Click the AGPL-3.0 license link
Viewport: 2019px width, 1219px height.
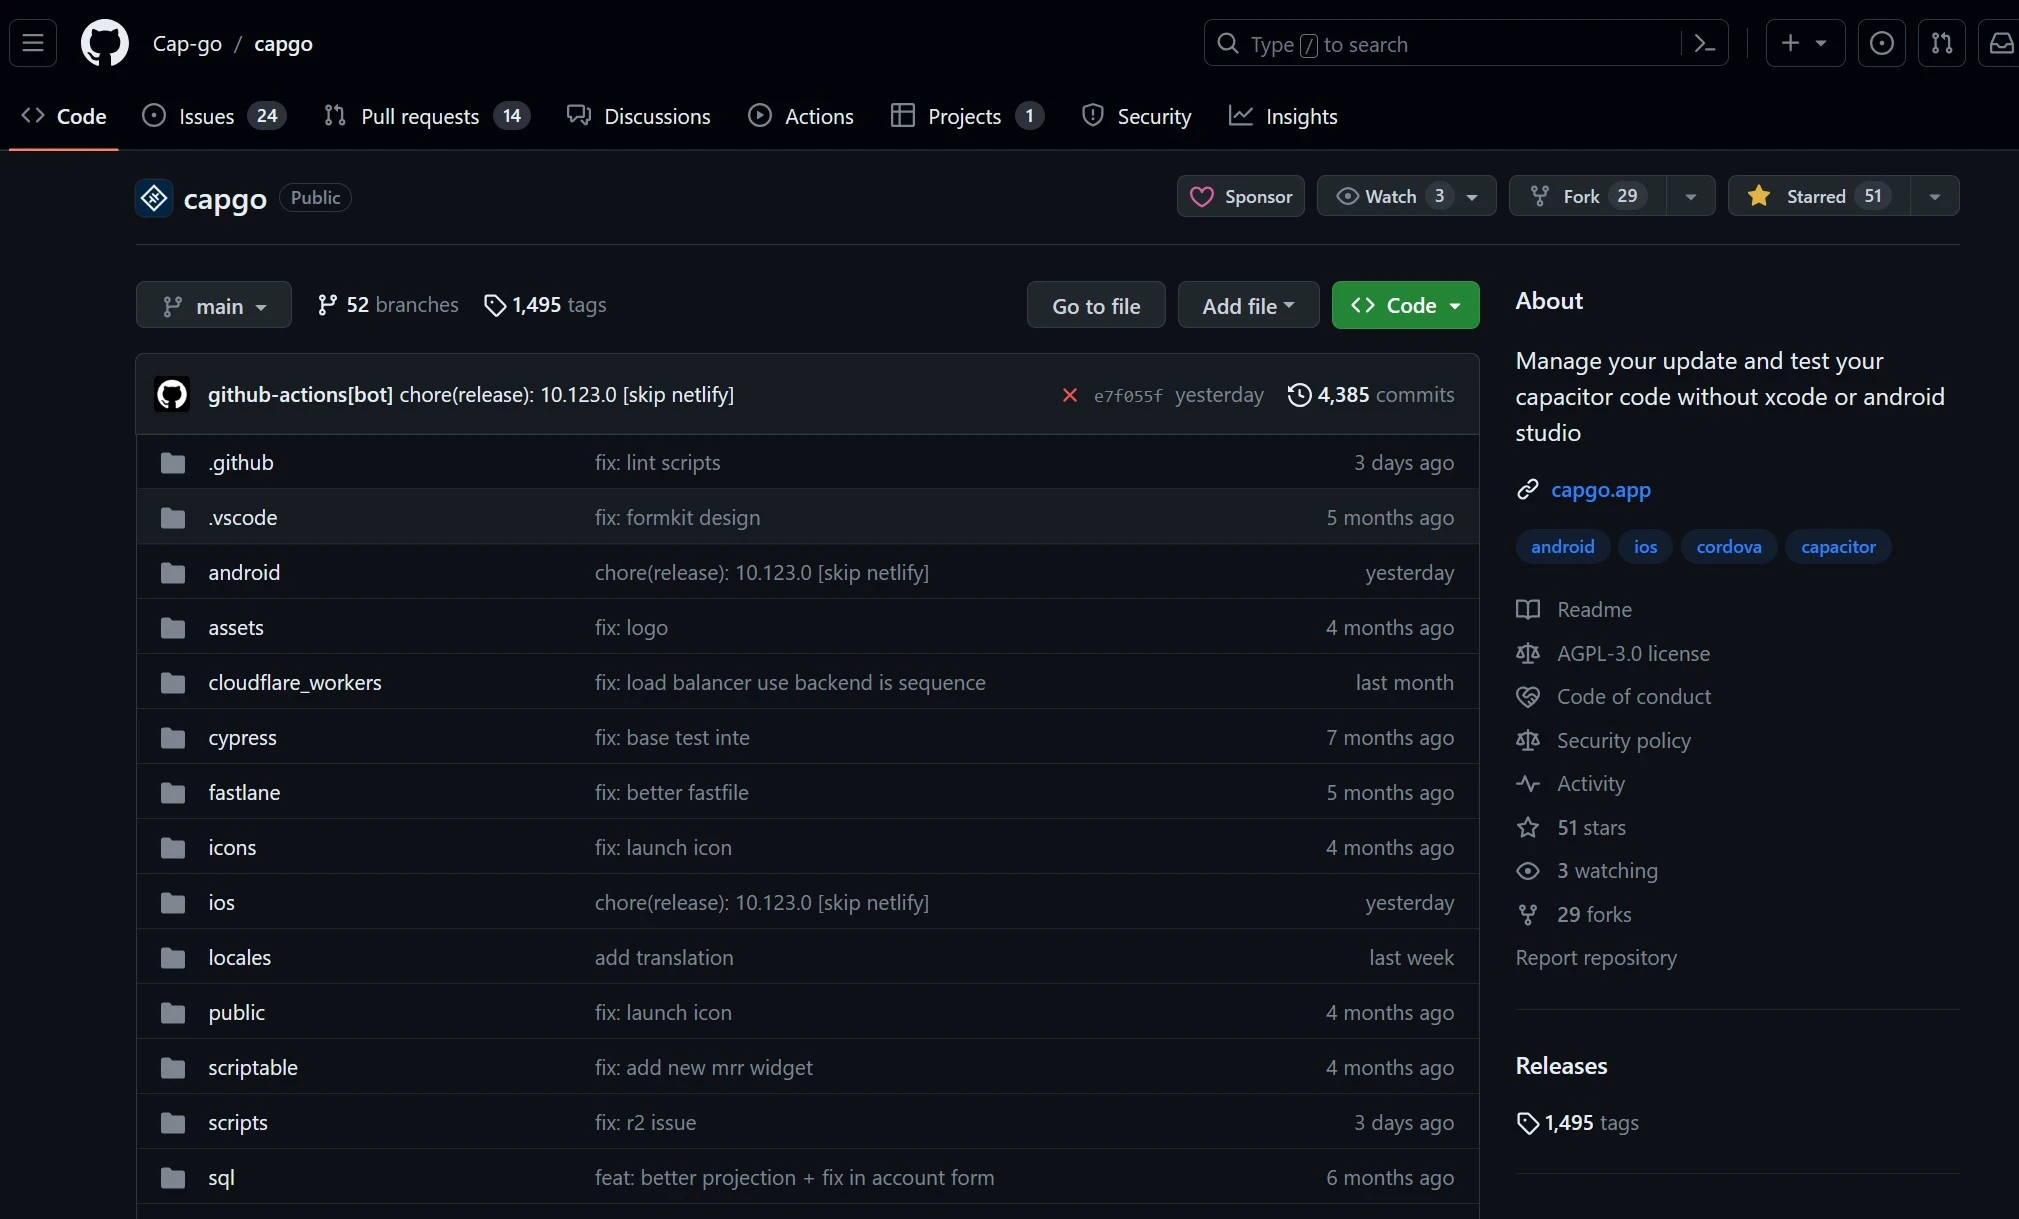(1633, 653)
